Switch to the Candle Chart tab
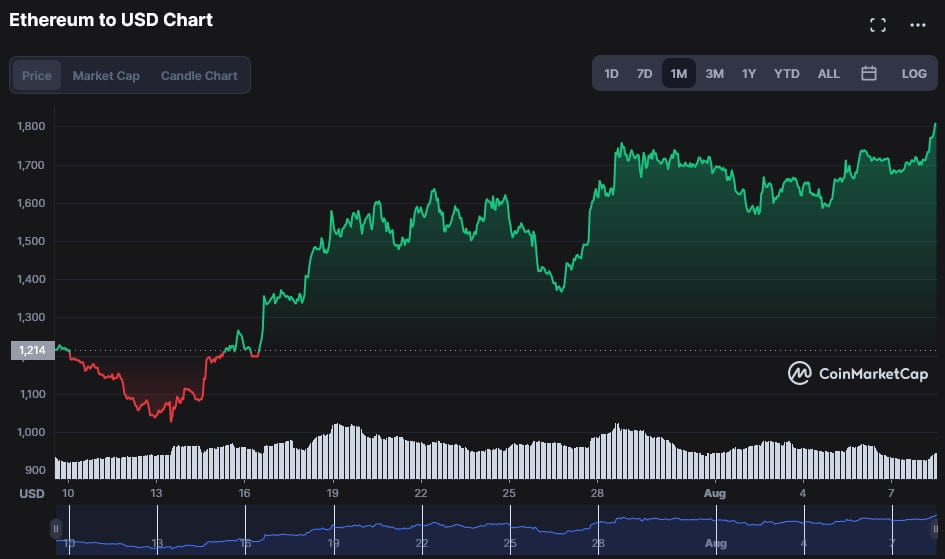The height and width of the screenshot is (559, 945). point(199,75)
